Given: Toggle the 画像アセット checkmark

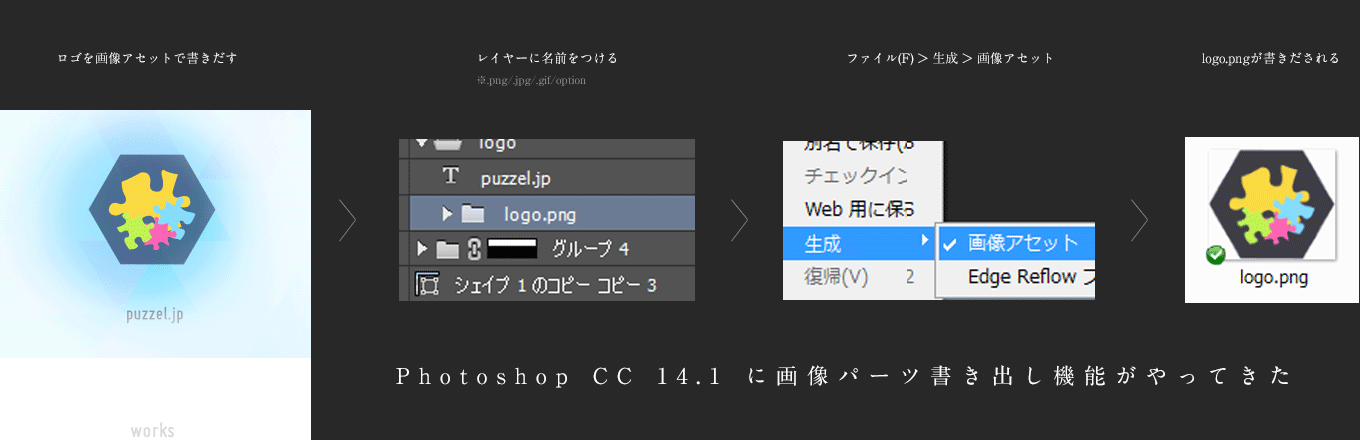Looking at the screenshot, I should (x=949, y=243).
